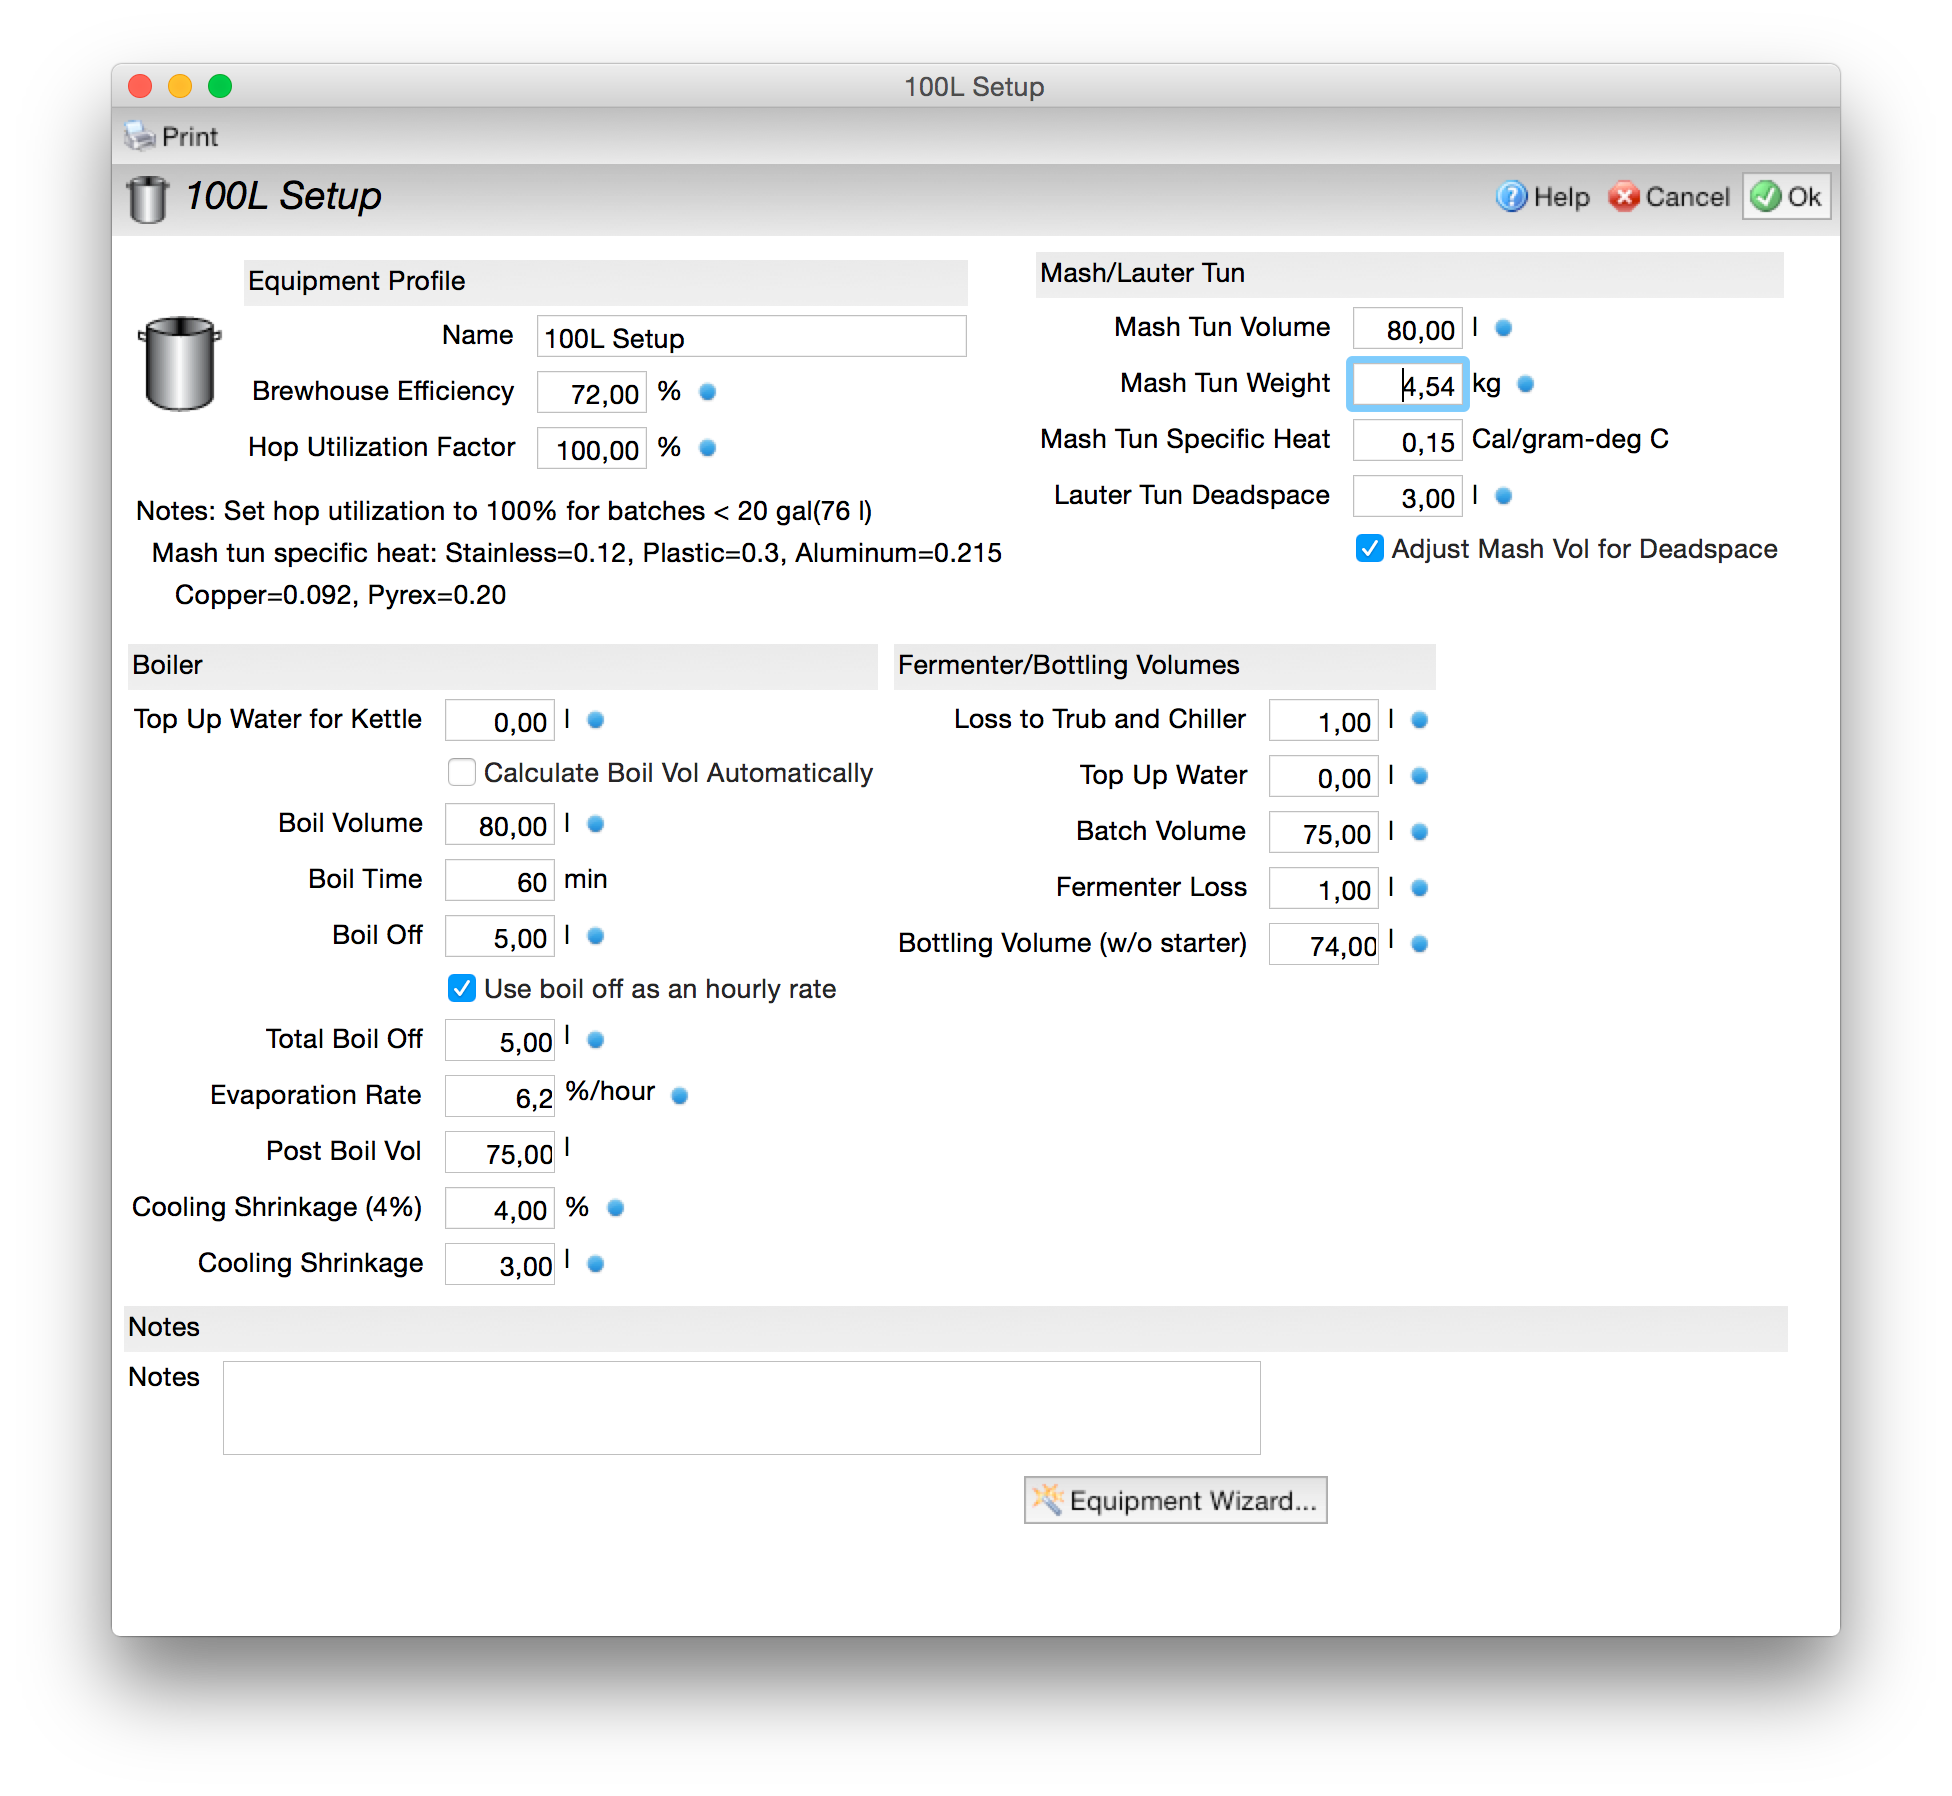Click blue dot next to Batch Volume
The image size is (1952, 1796).
pyautogui.click(x=1419, y=832)
